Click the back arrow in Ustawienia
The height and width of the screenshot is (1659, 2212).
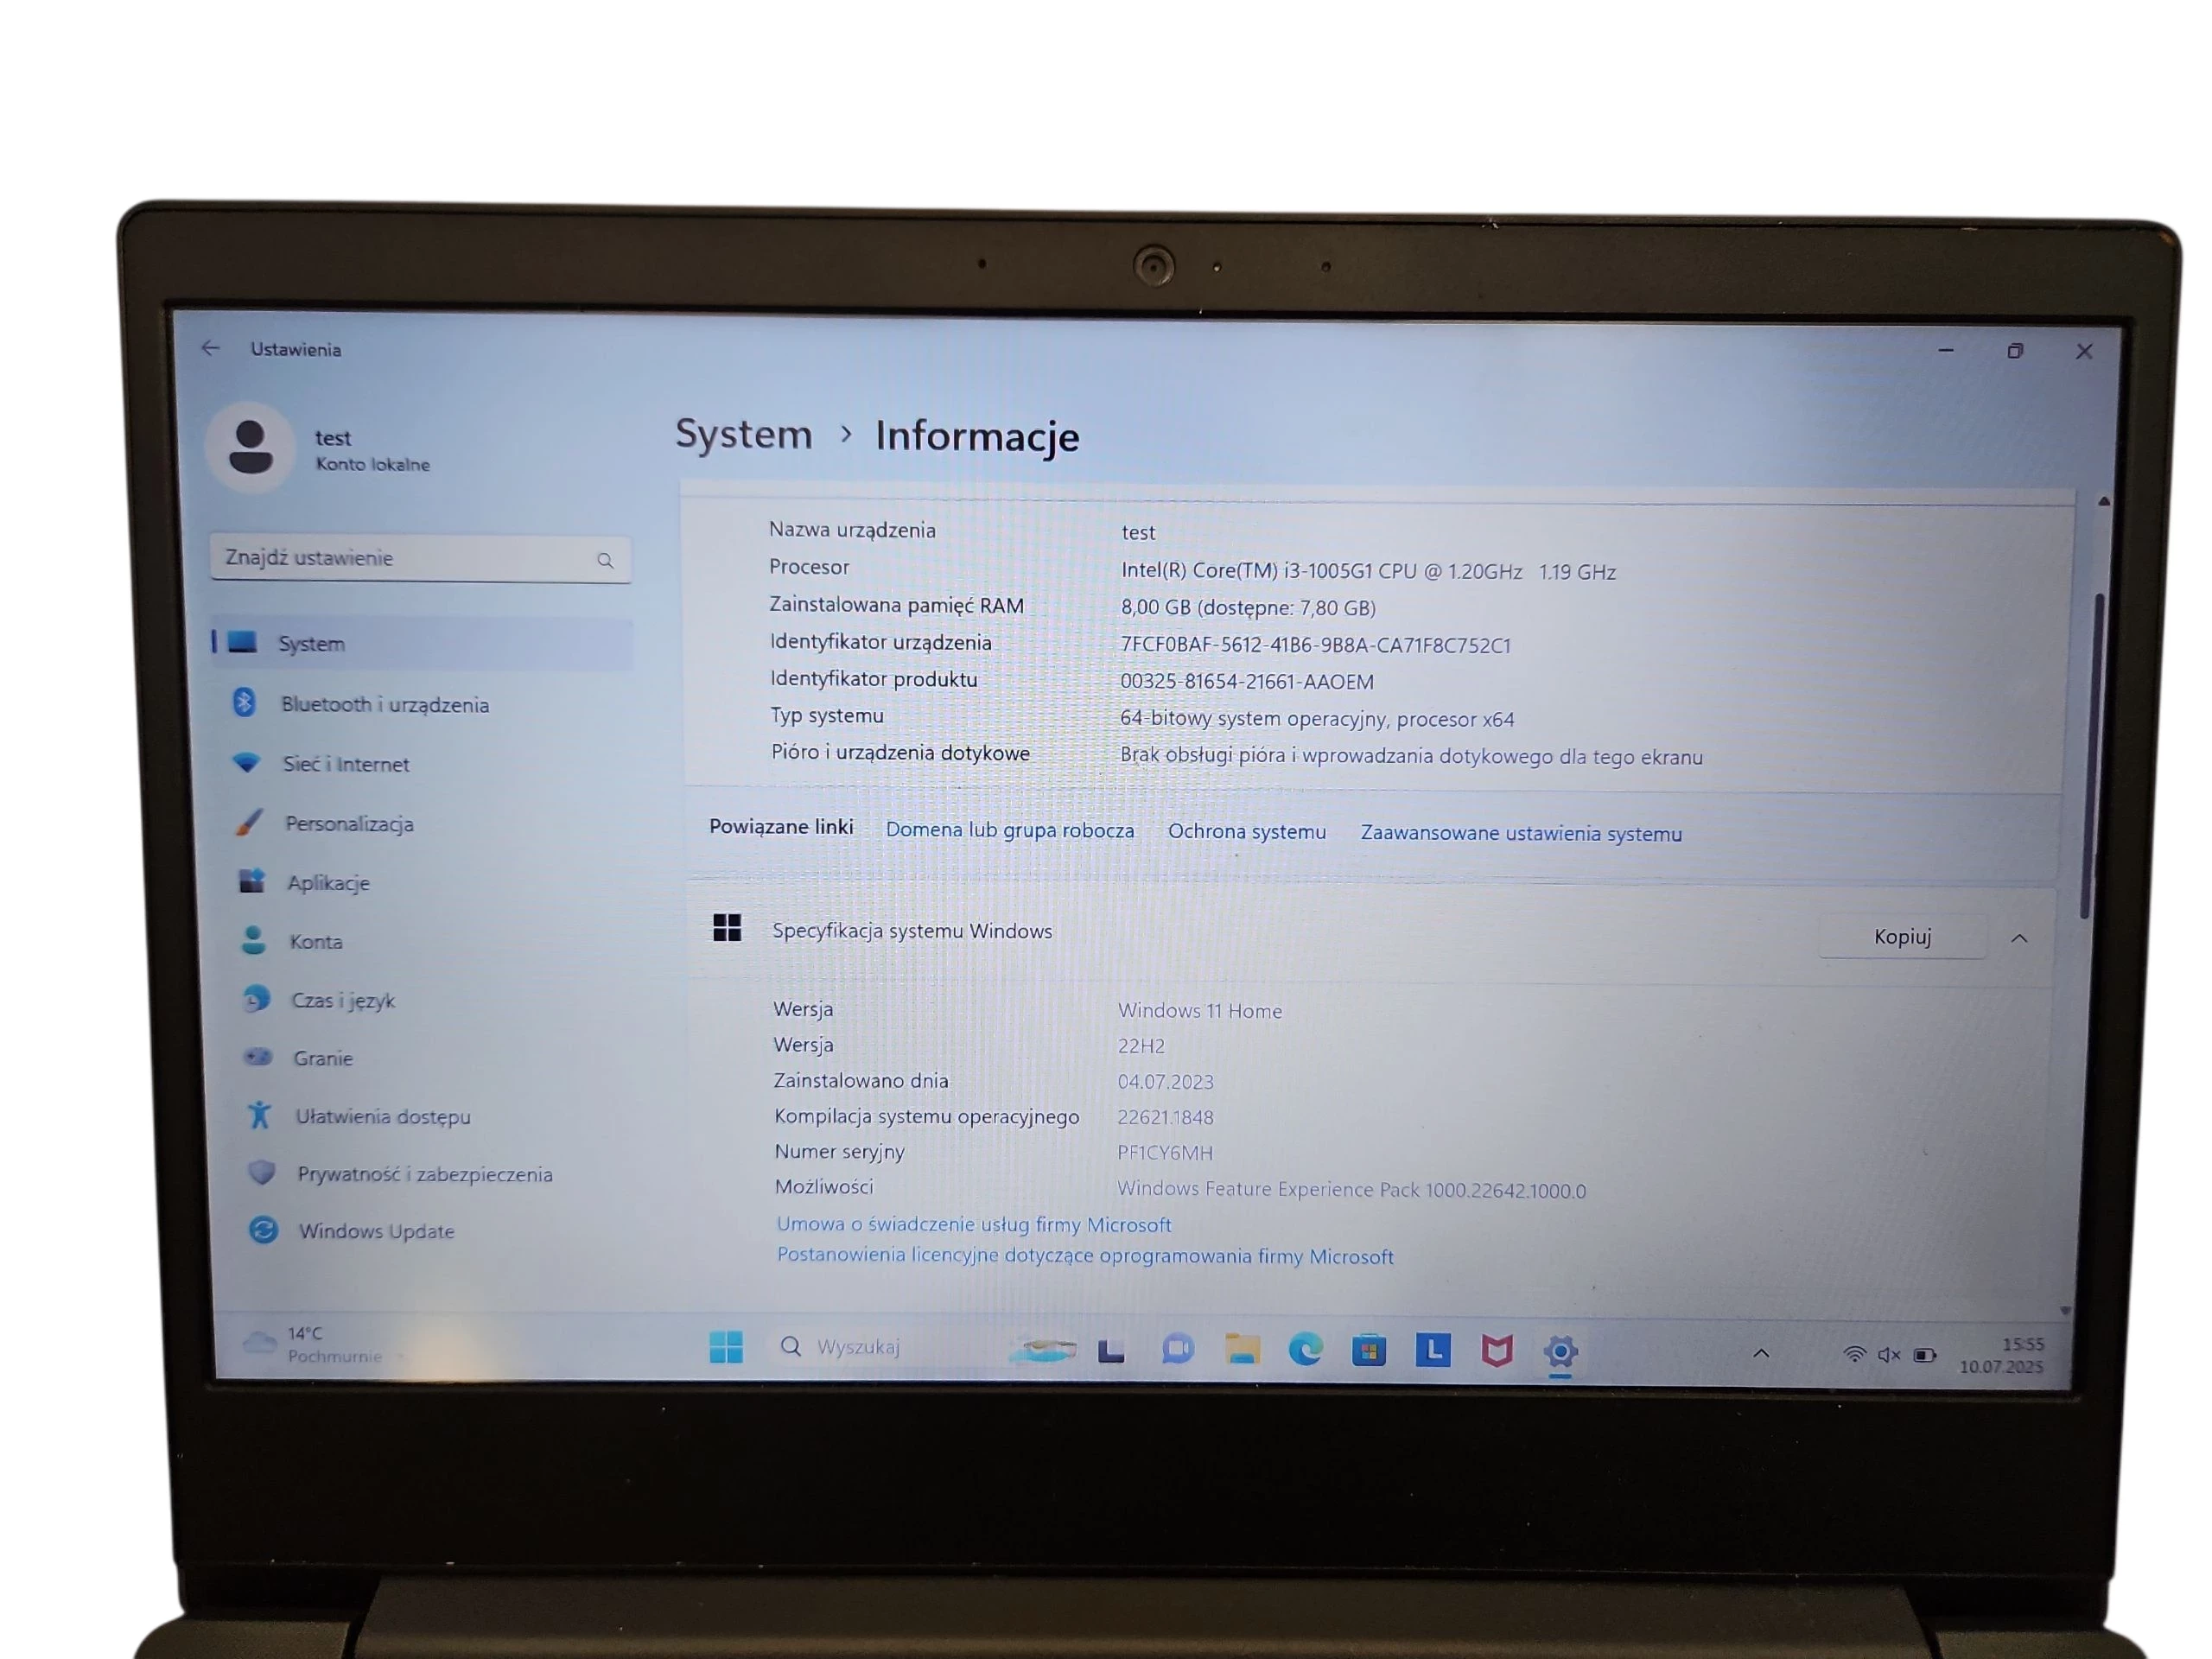coord(210,348)
